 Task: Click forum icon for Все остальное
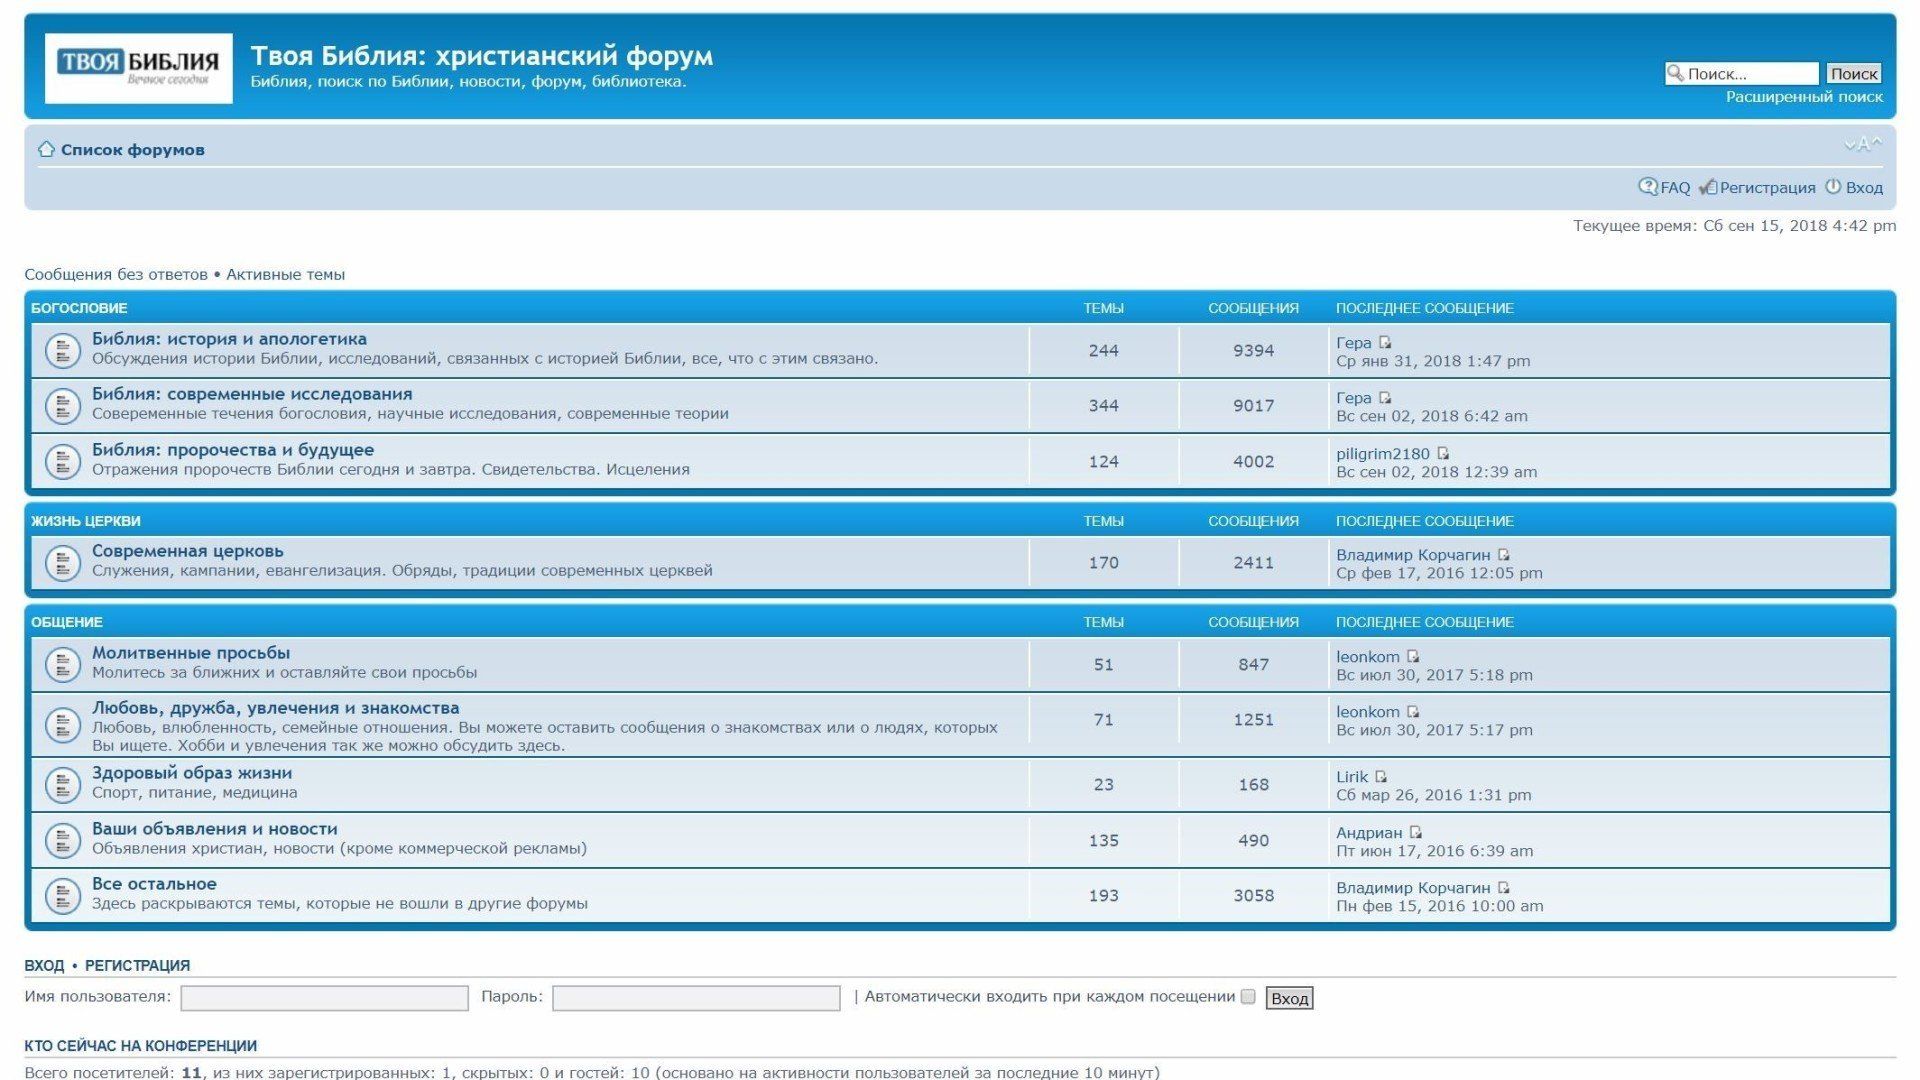point(63,895)
